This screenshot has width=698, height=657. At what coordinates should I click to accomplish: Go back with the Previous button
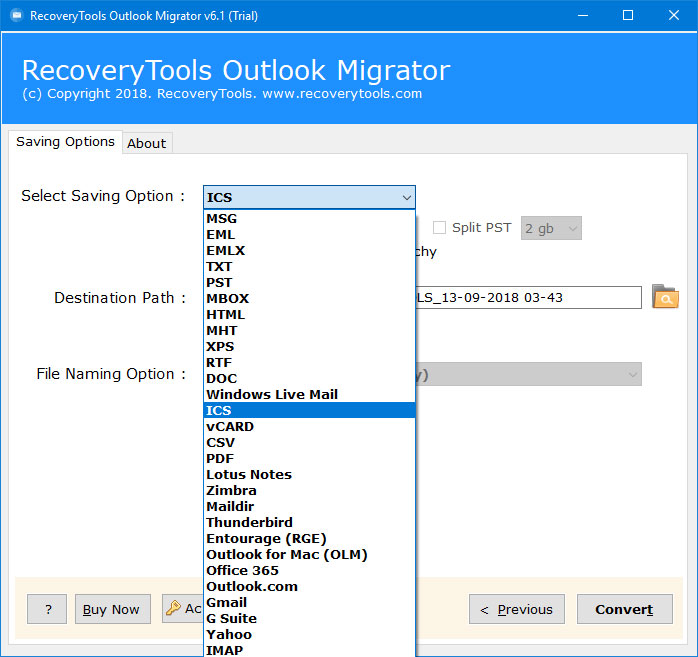pyautogui.click(x=516, y=609)
